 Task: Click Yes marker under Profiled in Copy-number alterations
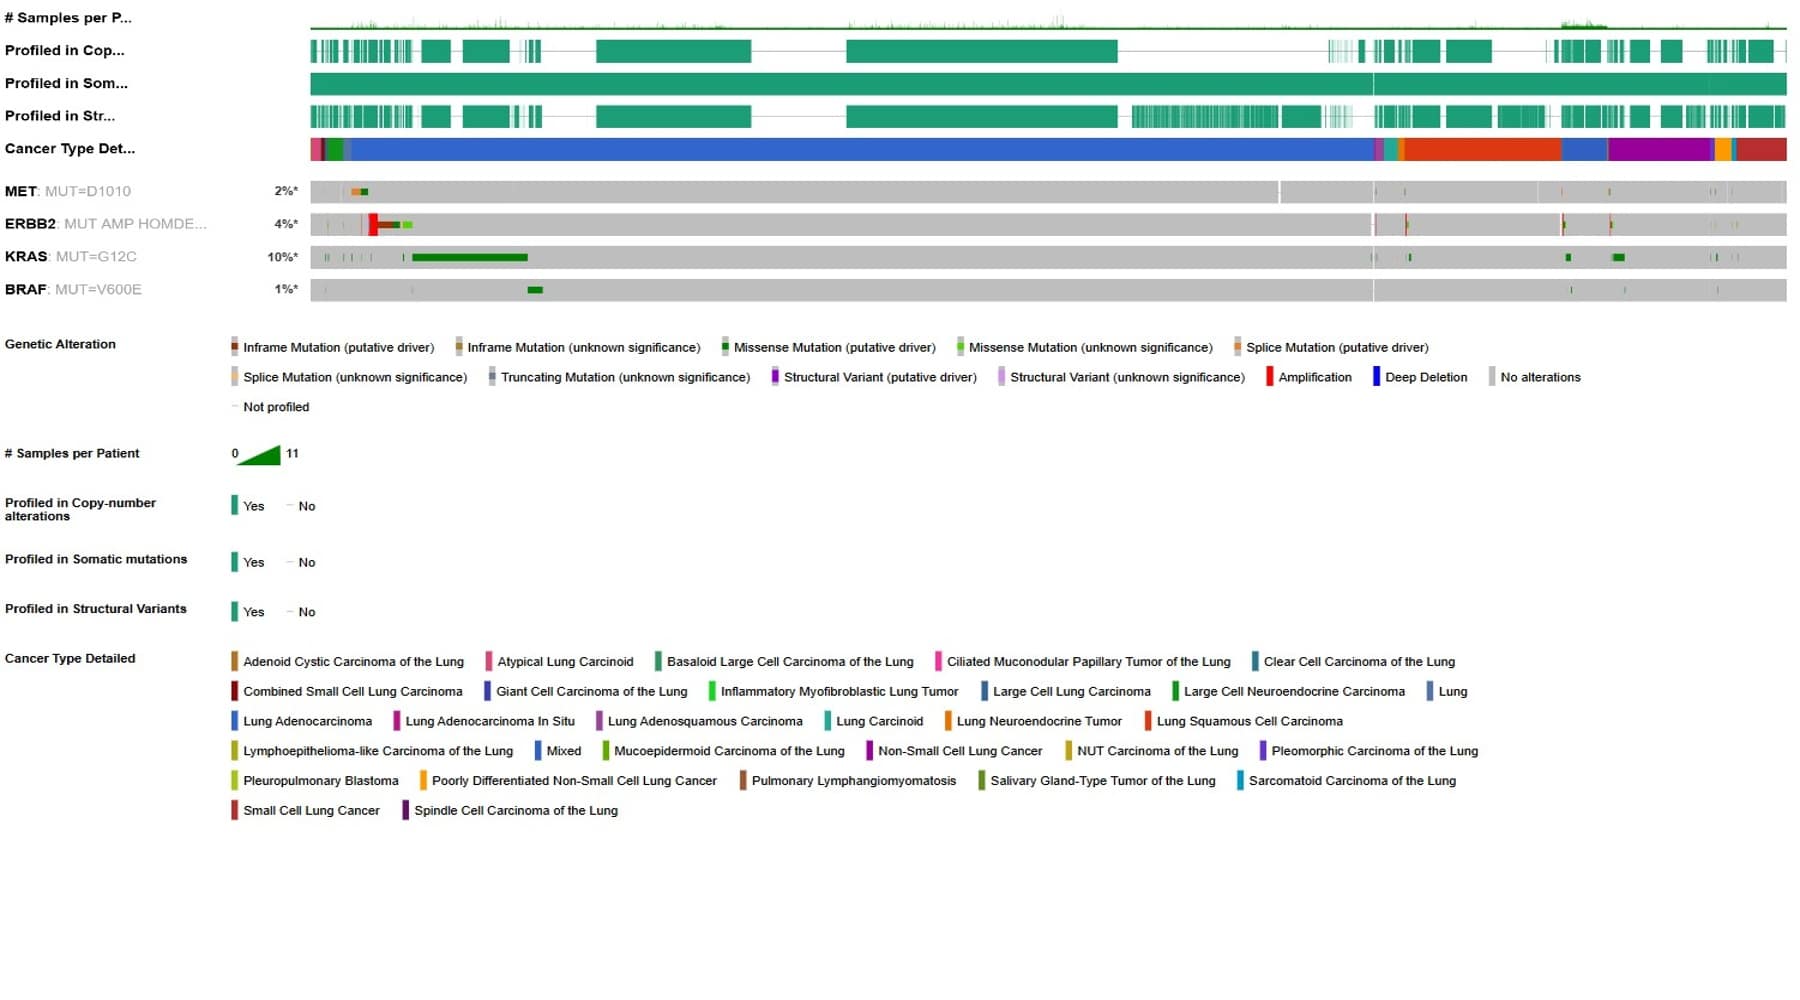pos(235,506)
